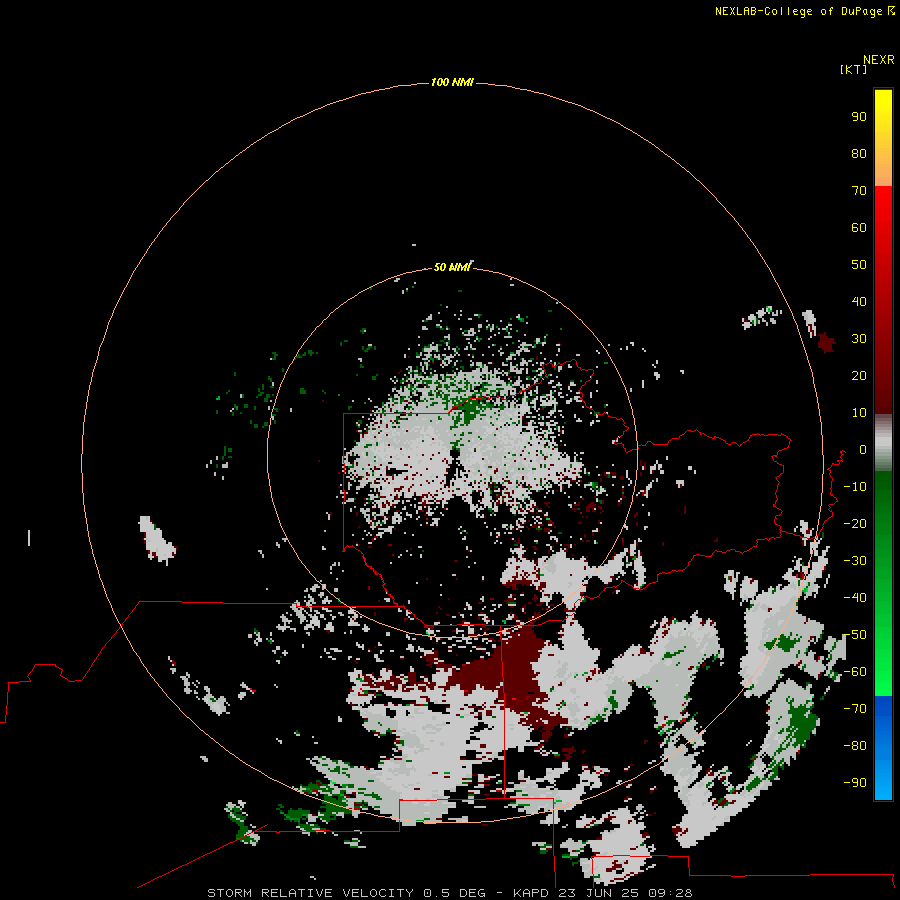The image size is (900, 900).
Task: Click the 60 value on the velocity scale
Action: pos(859,228)
